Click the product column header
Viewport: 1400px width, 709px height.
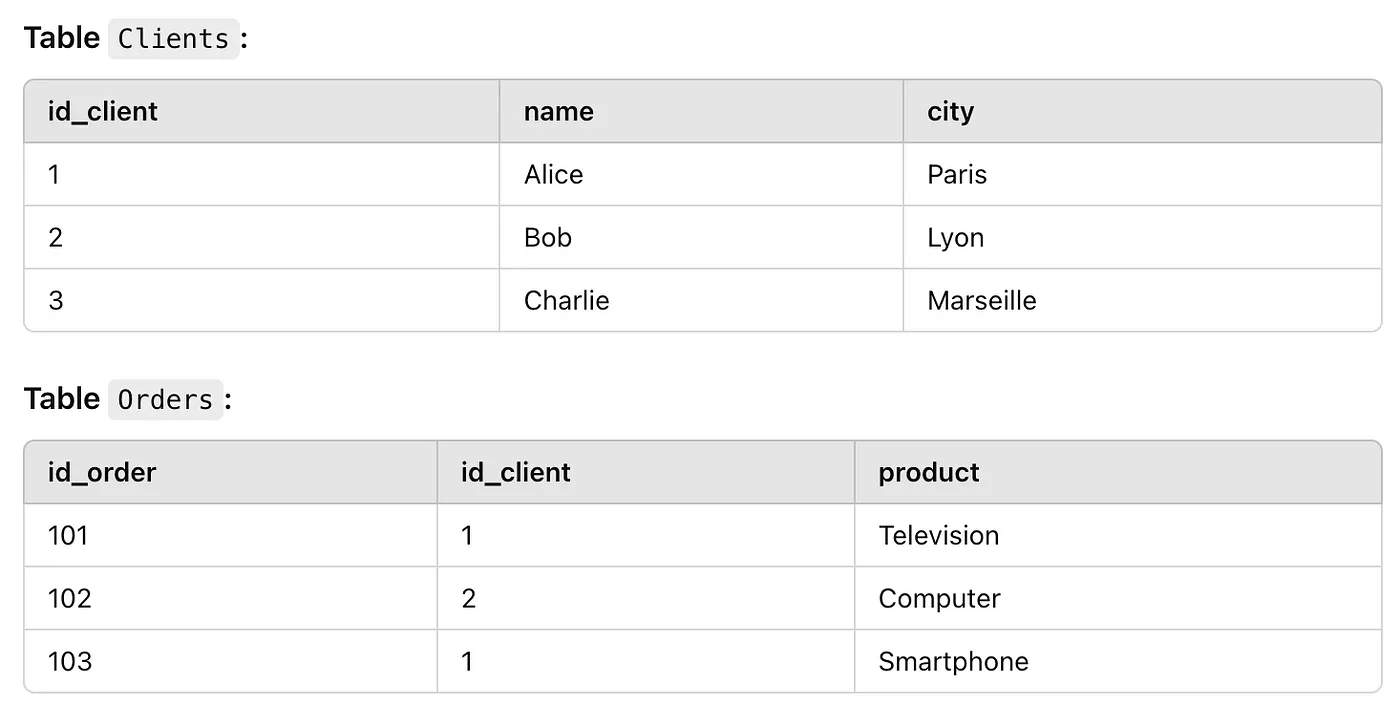pos(1118,472)
